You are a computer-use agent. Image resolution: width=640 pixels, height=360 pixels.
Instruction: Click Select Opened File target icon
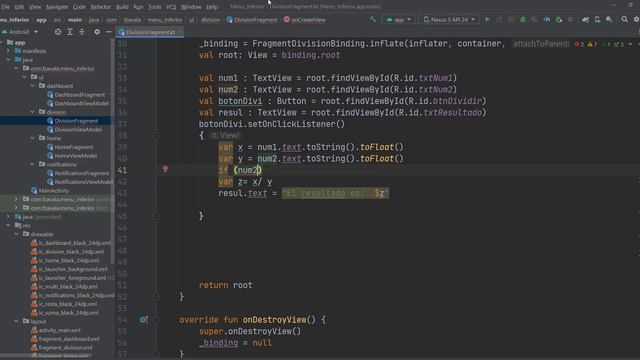(x=58, y=31)
